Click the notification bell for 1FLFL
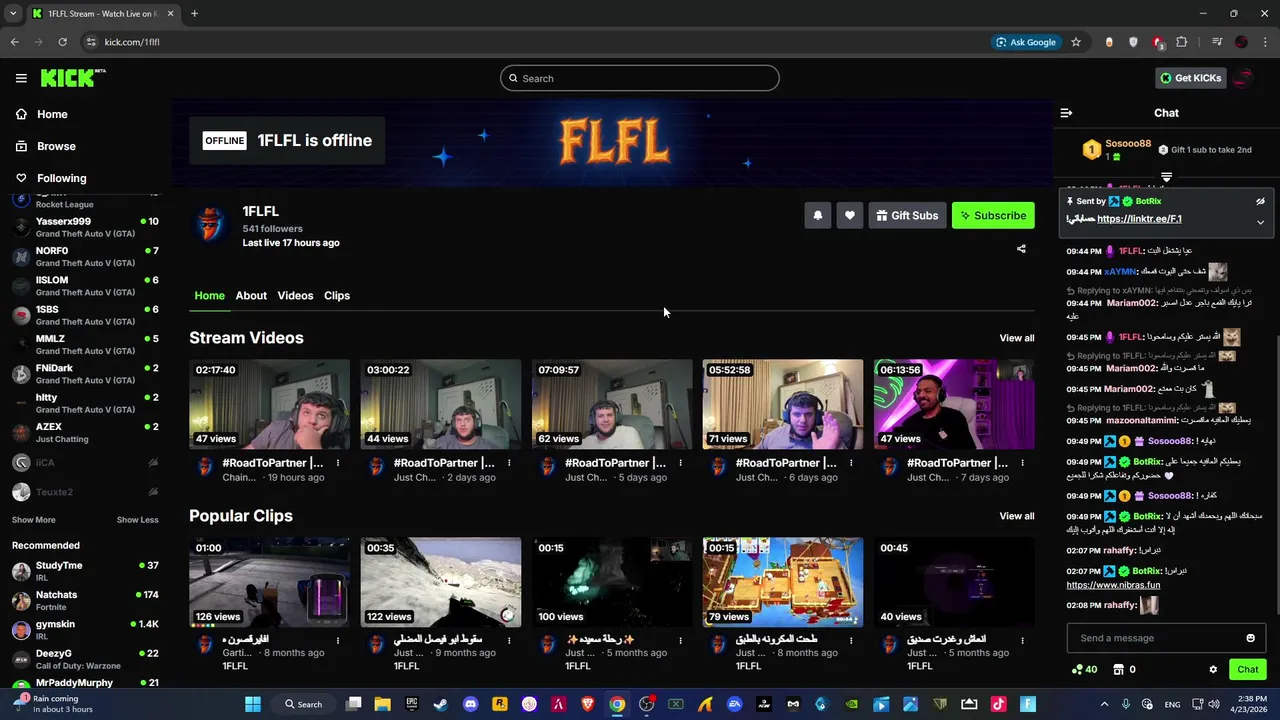Image resolution: width=1280 pixels, height=720 pixels. click(x=818, y=215)
